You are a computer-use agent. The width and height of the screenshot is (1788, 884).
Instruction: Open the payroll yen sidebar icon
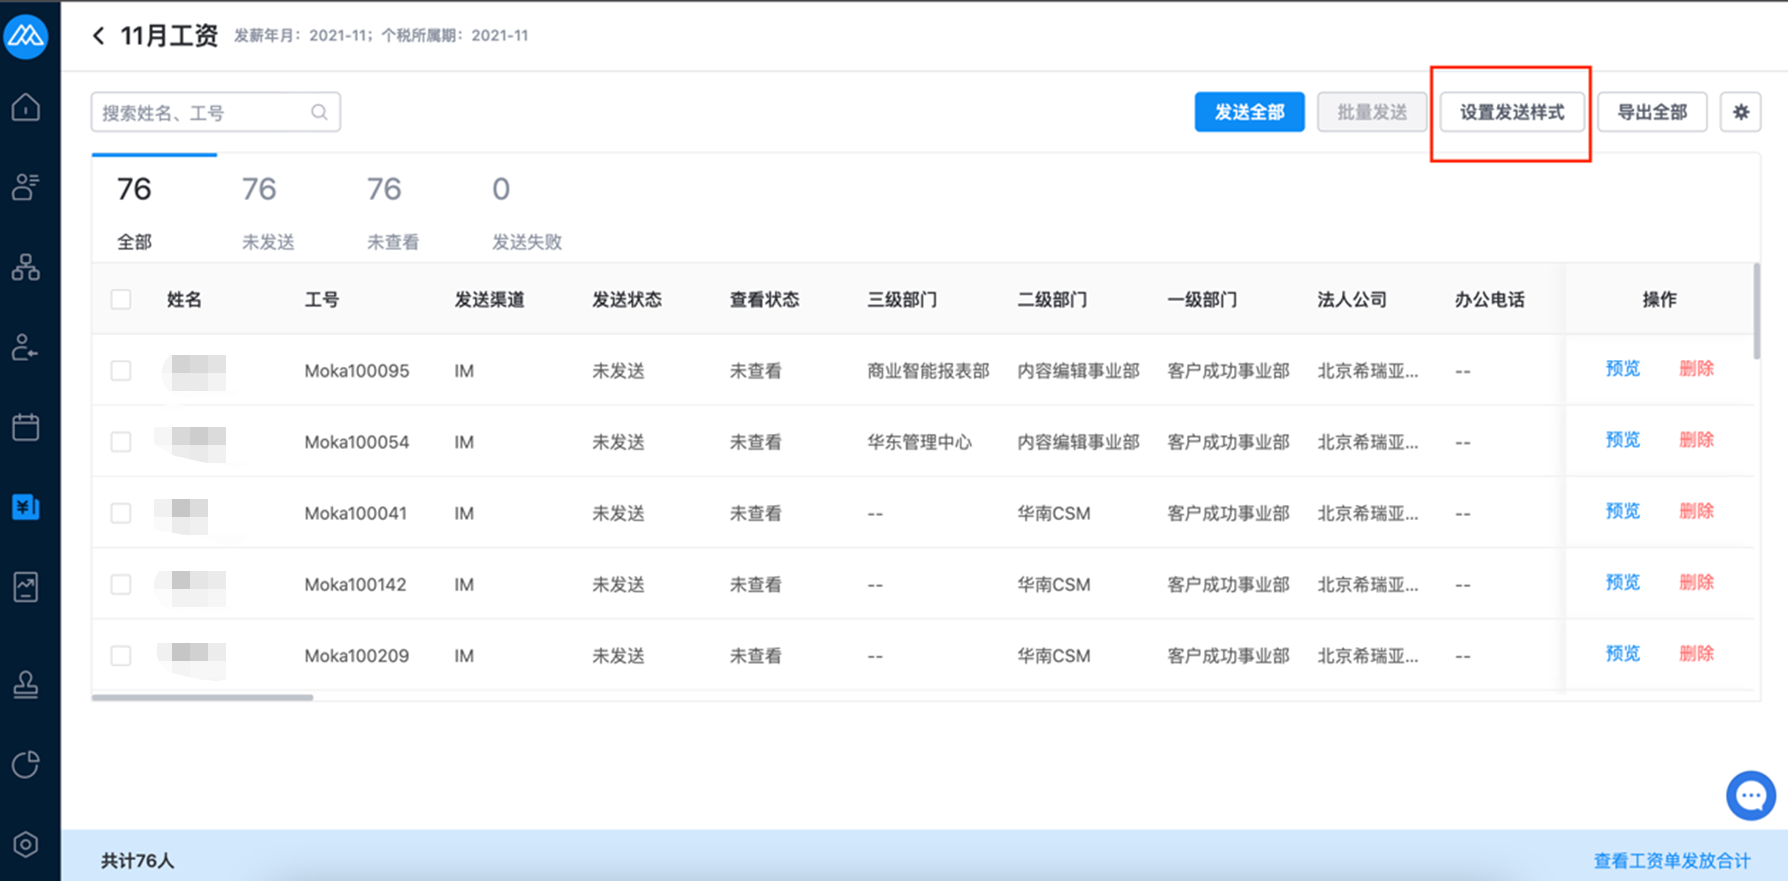pos(26,507)
